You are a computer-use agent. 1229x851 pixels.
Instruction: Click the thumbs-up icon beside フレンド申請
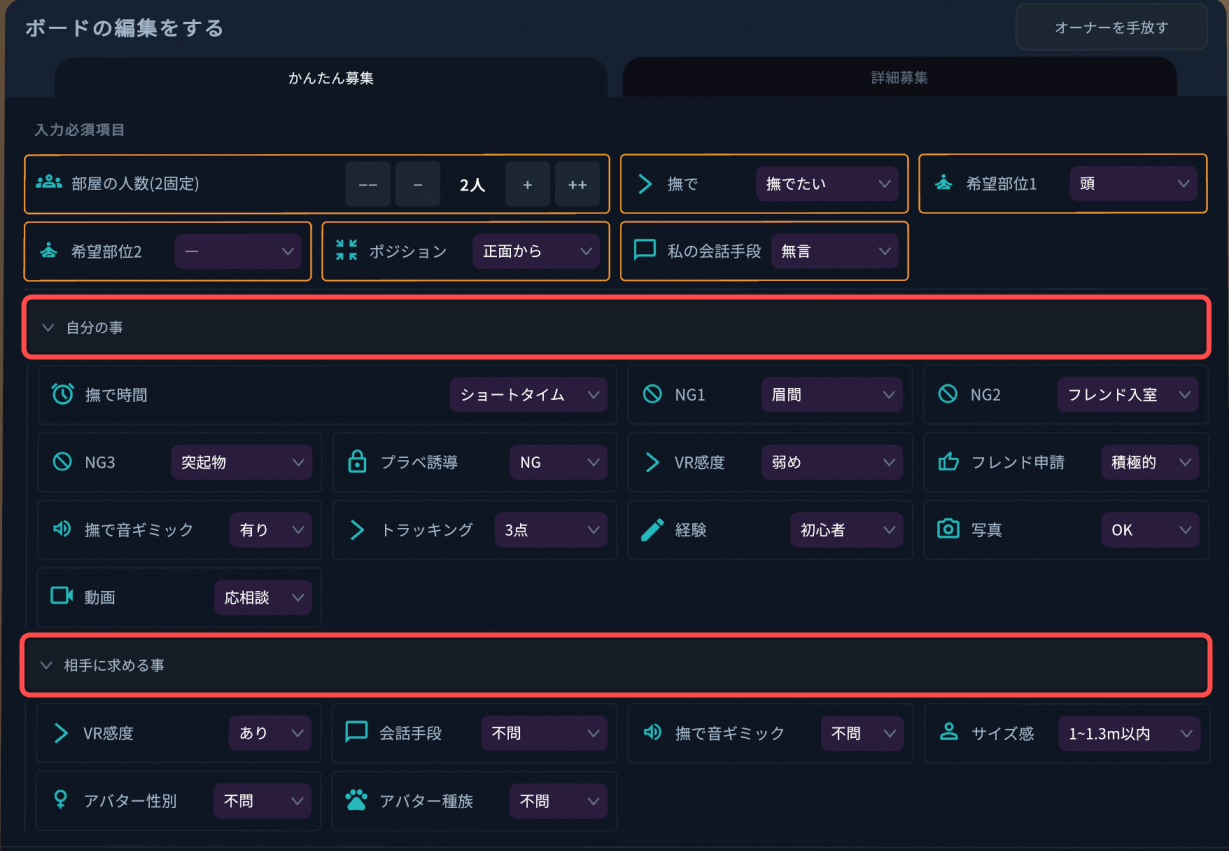pos(948,462)
